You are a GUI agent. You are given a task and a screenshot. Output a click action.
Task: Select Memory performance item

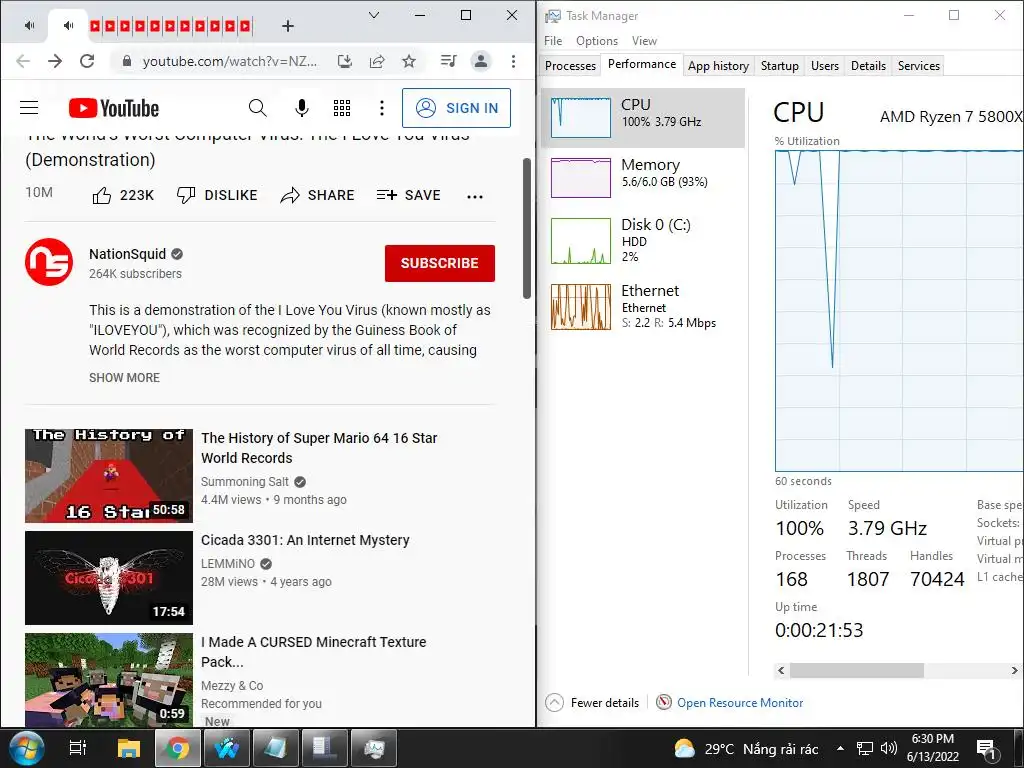[x=643, y=178]
